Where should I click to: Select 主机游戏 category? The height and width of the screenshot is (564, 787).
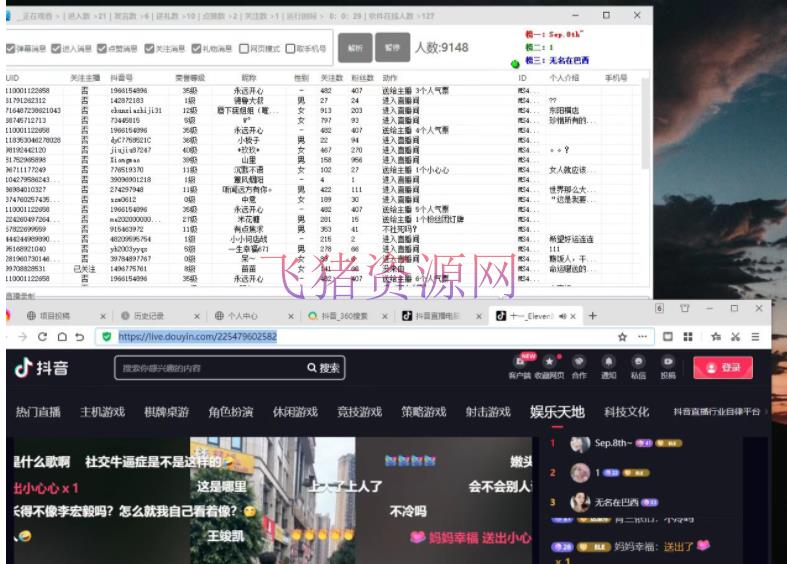click(x=102, y=412)
